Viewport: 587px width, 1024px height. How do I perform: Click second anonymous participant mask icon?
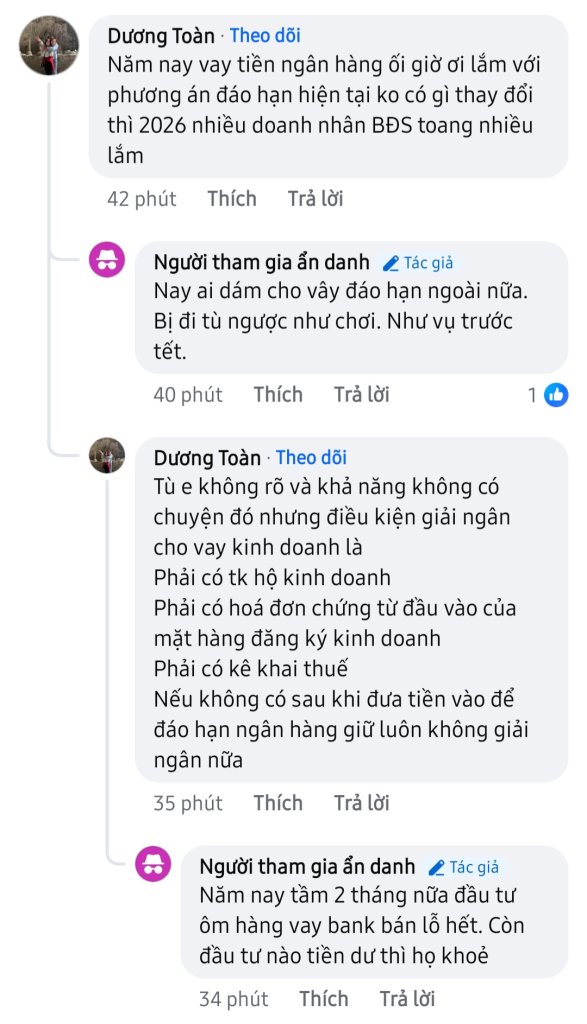pyautogui.click(x=153, y=864)
